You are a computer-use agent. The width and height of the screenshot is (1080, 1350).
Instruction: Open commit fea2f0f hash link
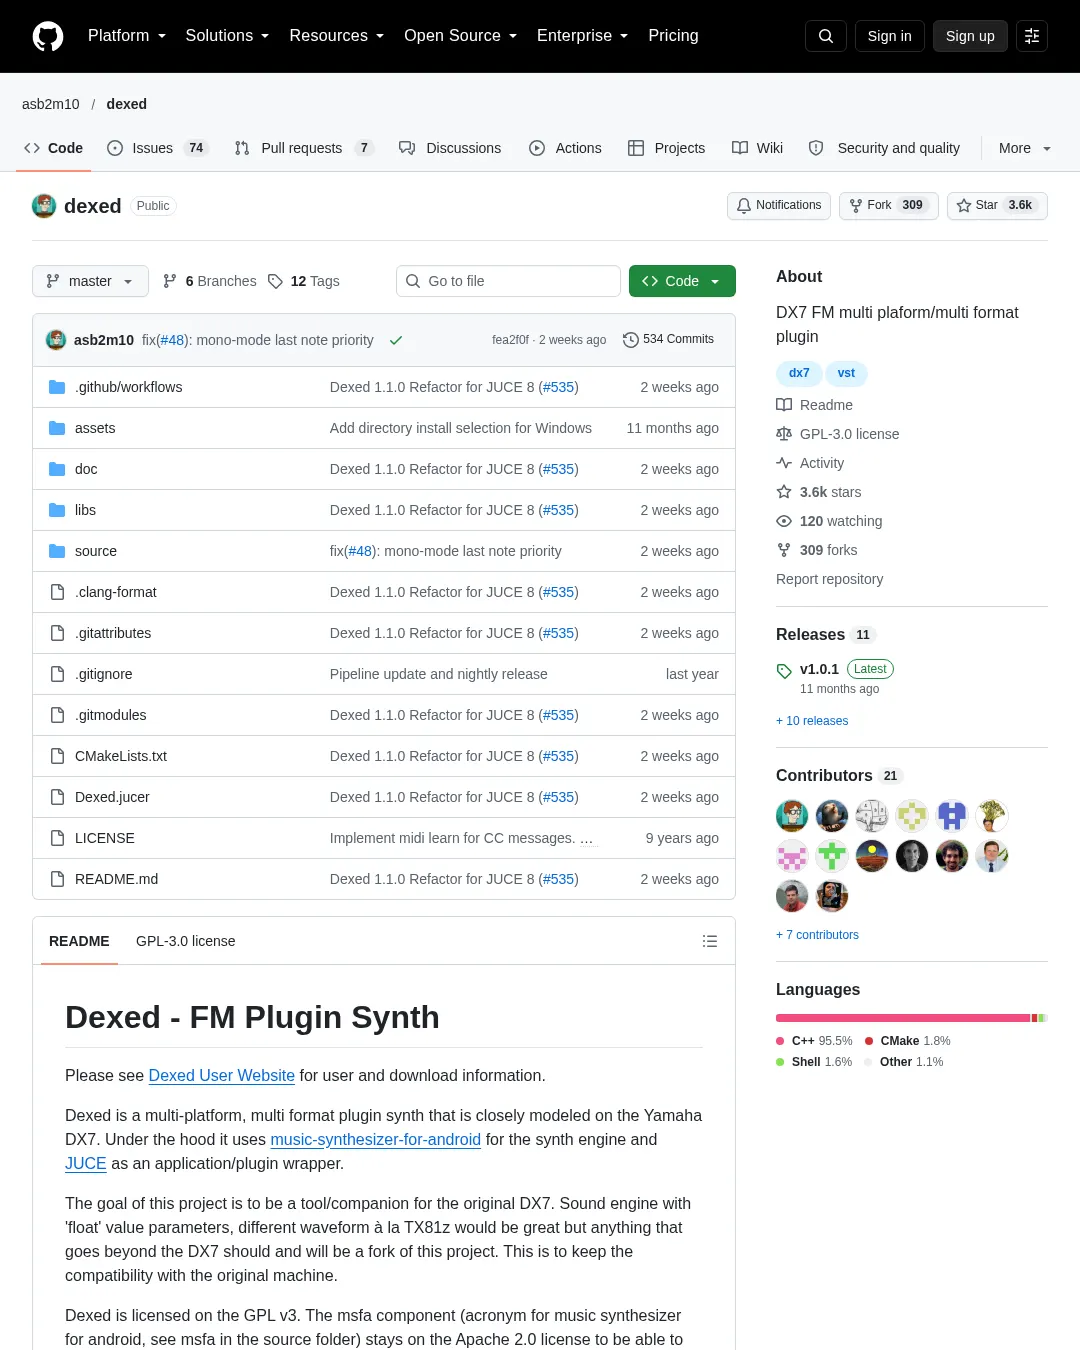point(510,340)
